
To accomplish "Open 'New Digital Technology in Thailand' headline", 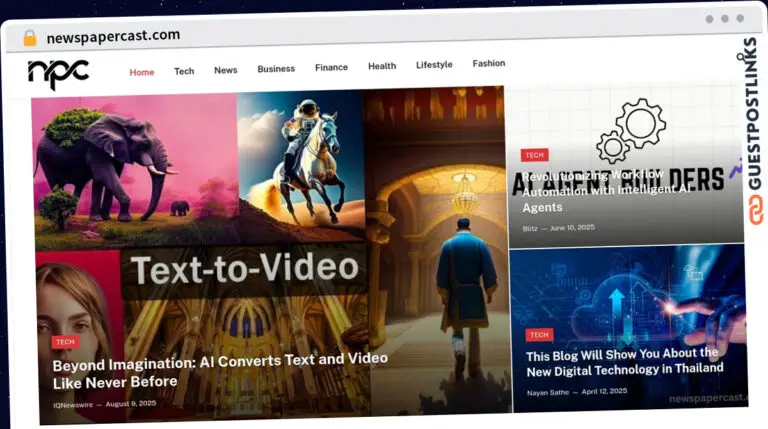I will [x=624, y=362].
